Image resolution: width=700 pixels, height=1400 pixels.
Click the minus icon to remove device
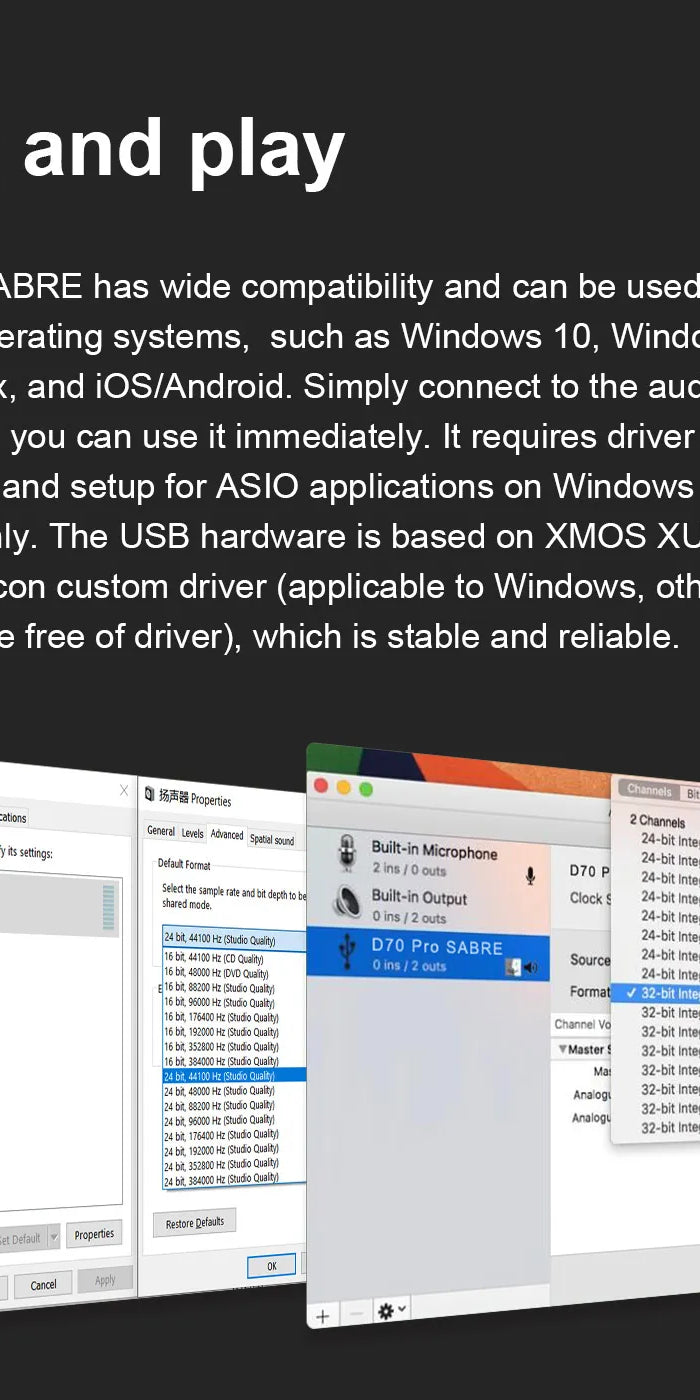click(356, 1315)
